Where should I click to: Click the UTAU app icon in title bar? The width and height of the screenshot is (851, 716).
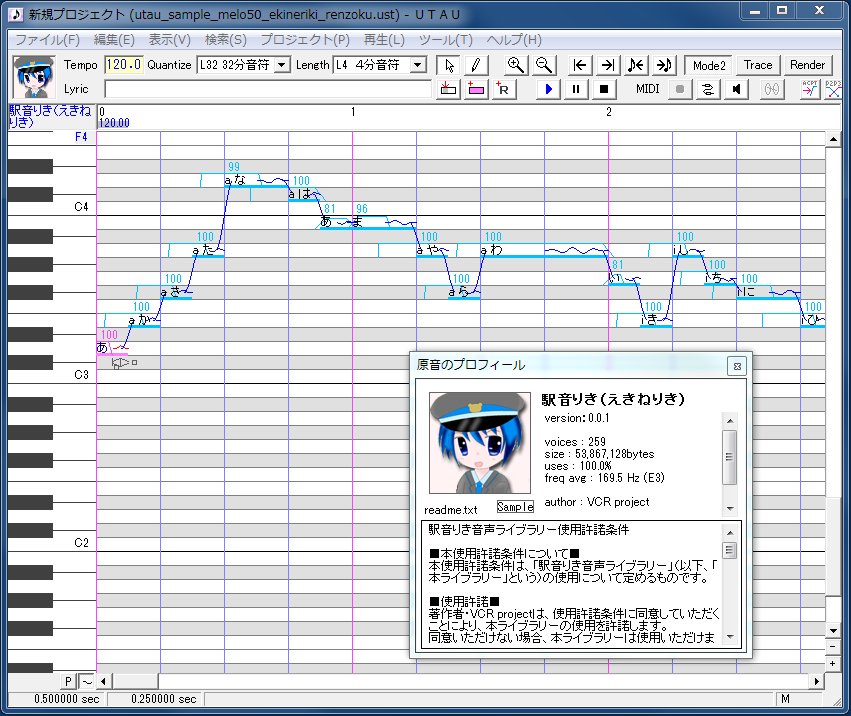tap(16, 14)
